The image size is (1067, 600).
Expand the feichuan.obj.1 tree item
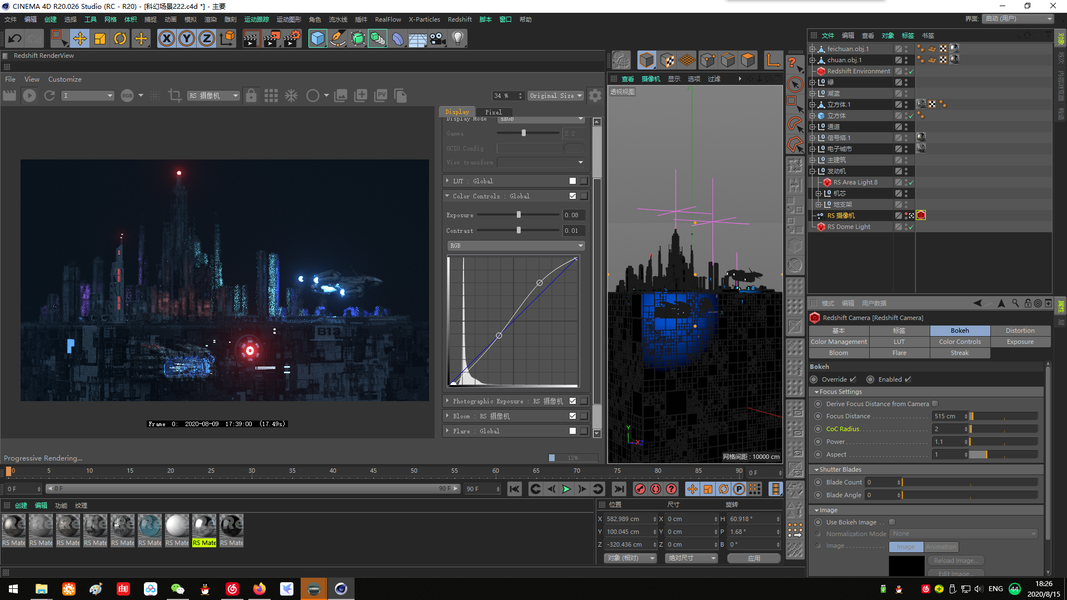point(812,49)
